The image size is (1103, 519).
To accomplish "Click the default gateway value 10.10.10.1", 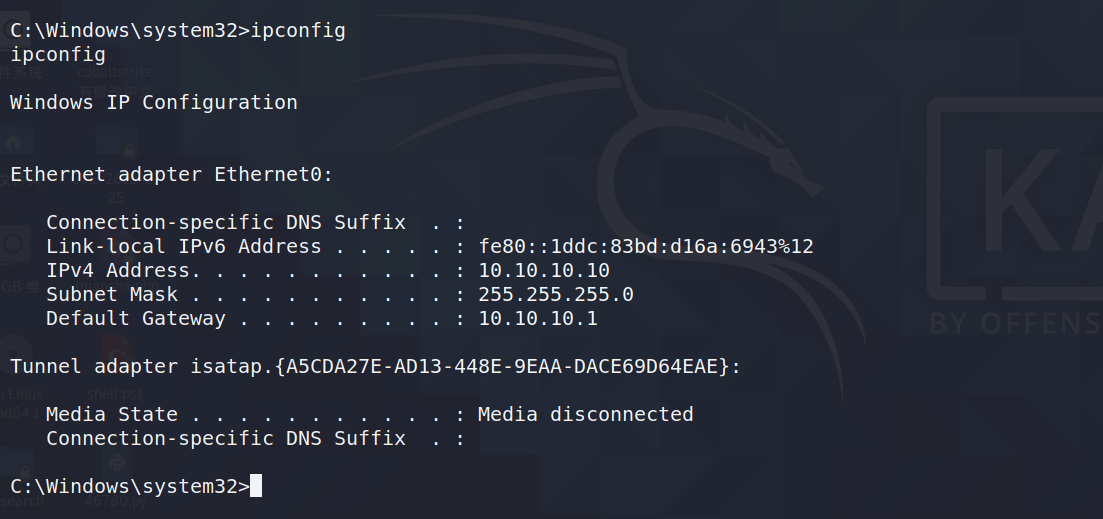I will coord(538,319).
